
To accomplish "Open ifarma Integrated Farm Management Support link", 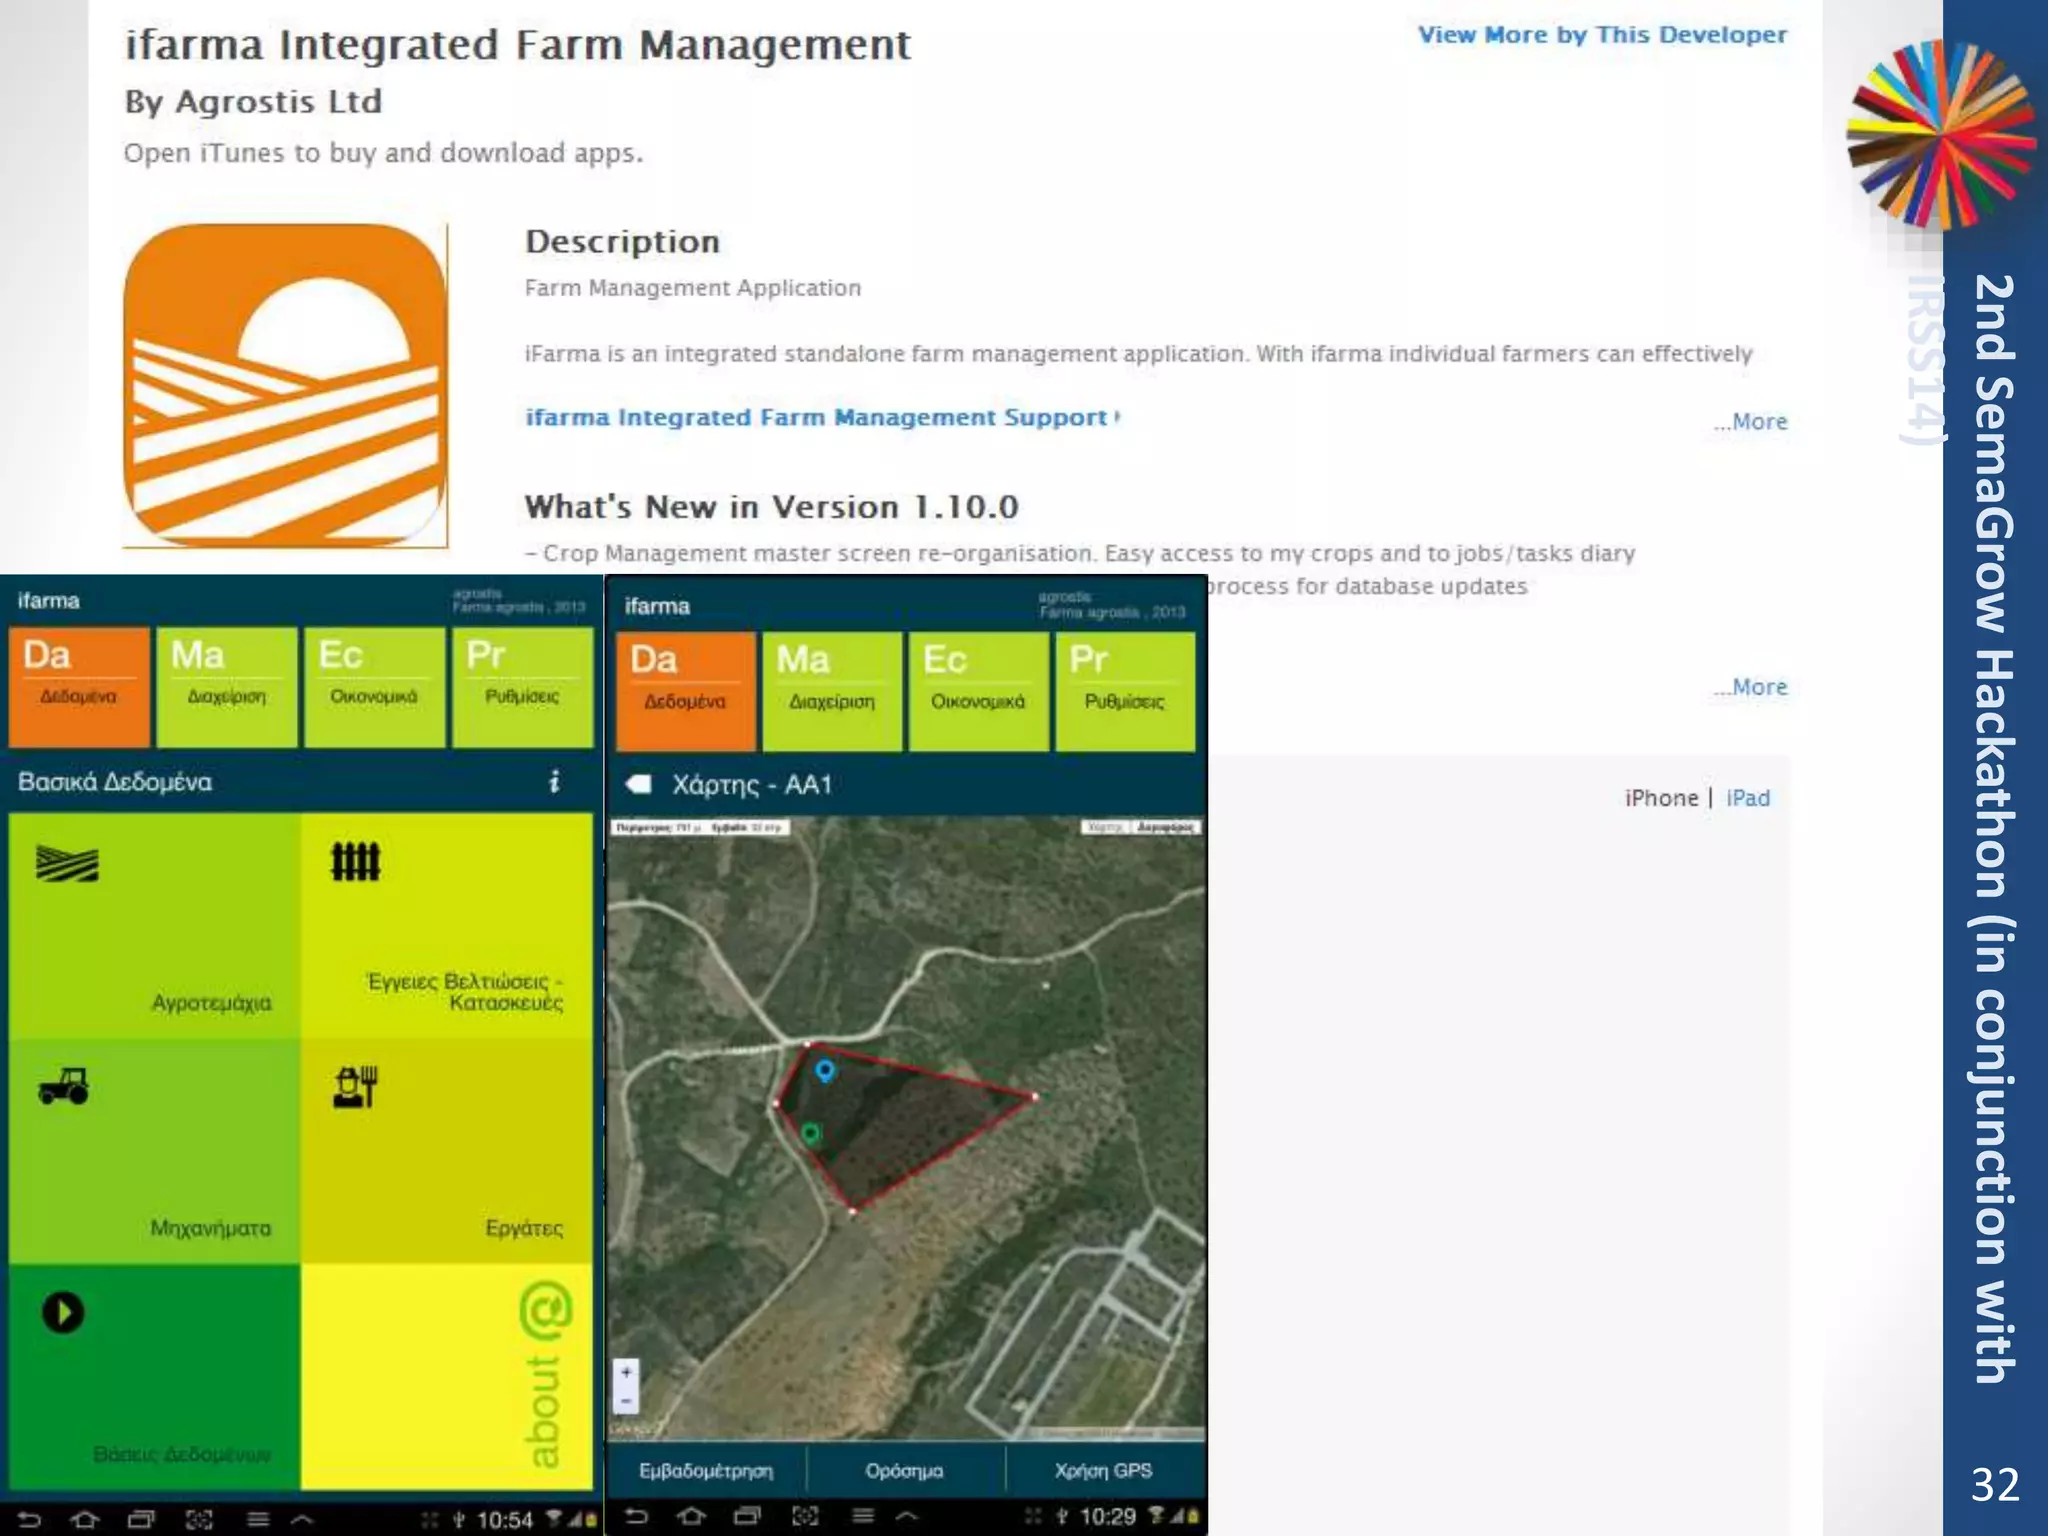I will 822,417.
